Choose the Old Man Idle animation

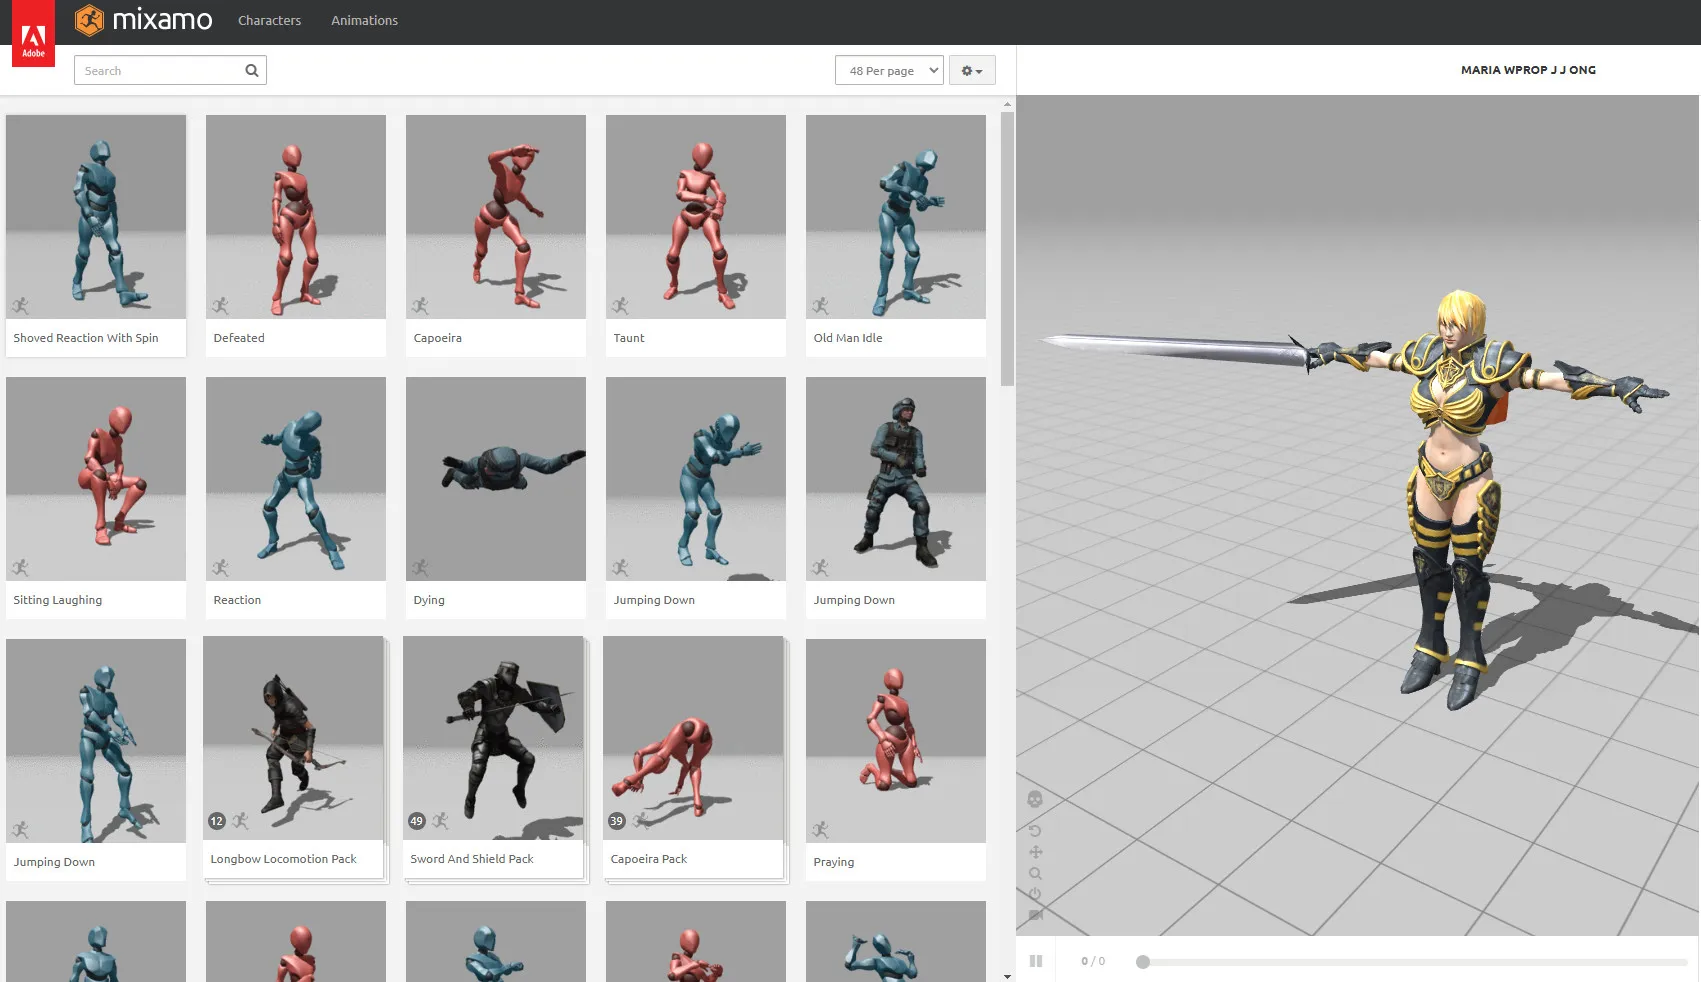896,235
